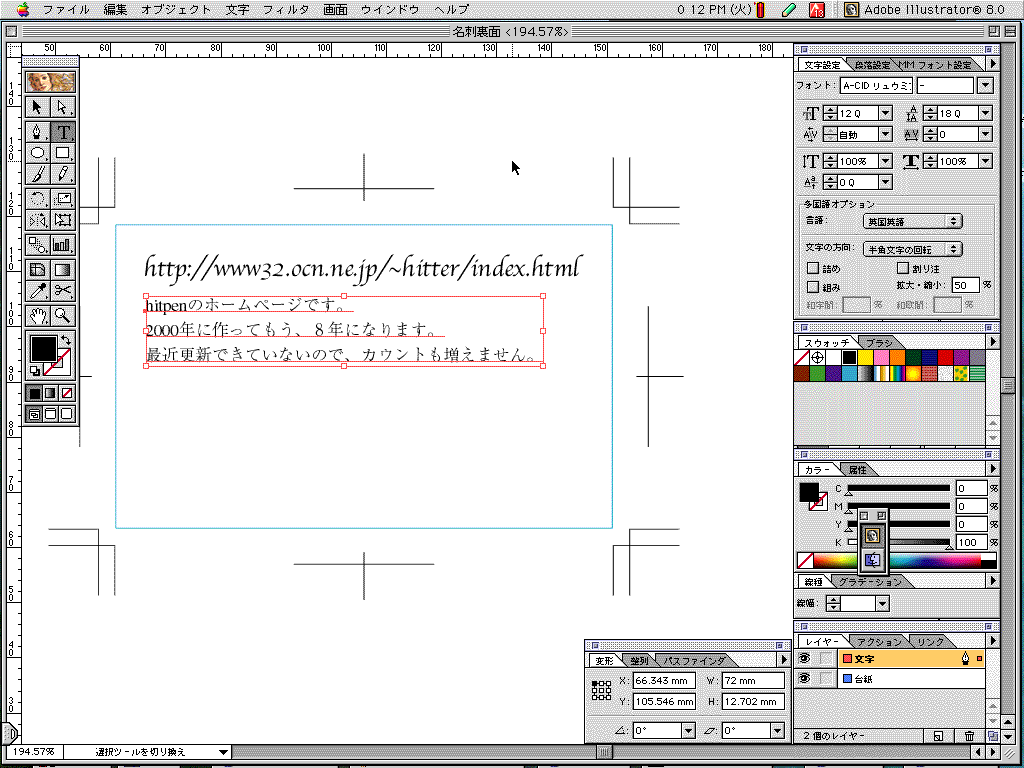This screenshot has height=768, width=1024.
Task: Open the 言語 language popup menu
Action: 913,221
